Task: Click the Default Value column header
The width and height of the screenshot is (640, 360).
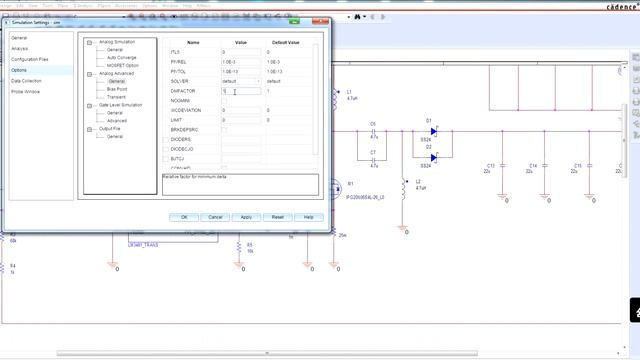Action: [285, 42]
